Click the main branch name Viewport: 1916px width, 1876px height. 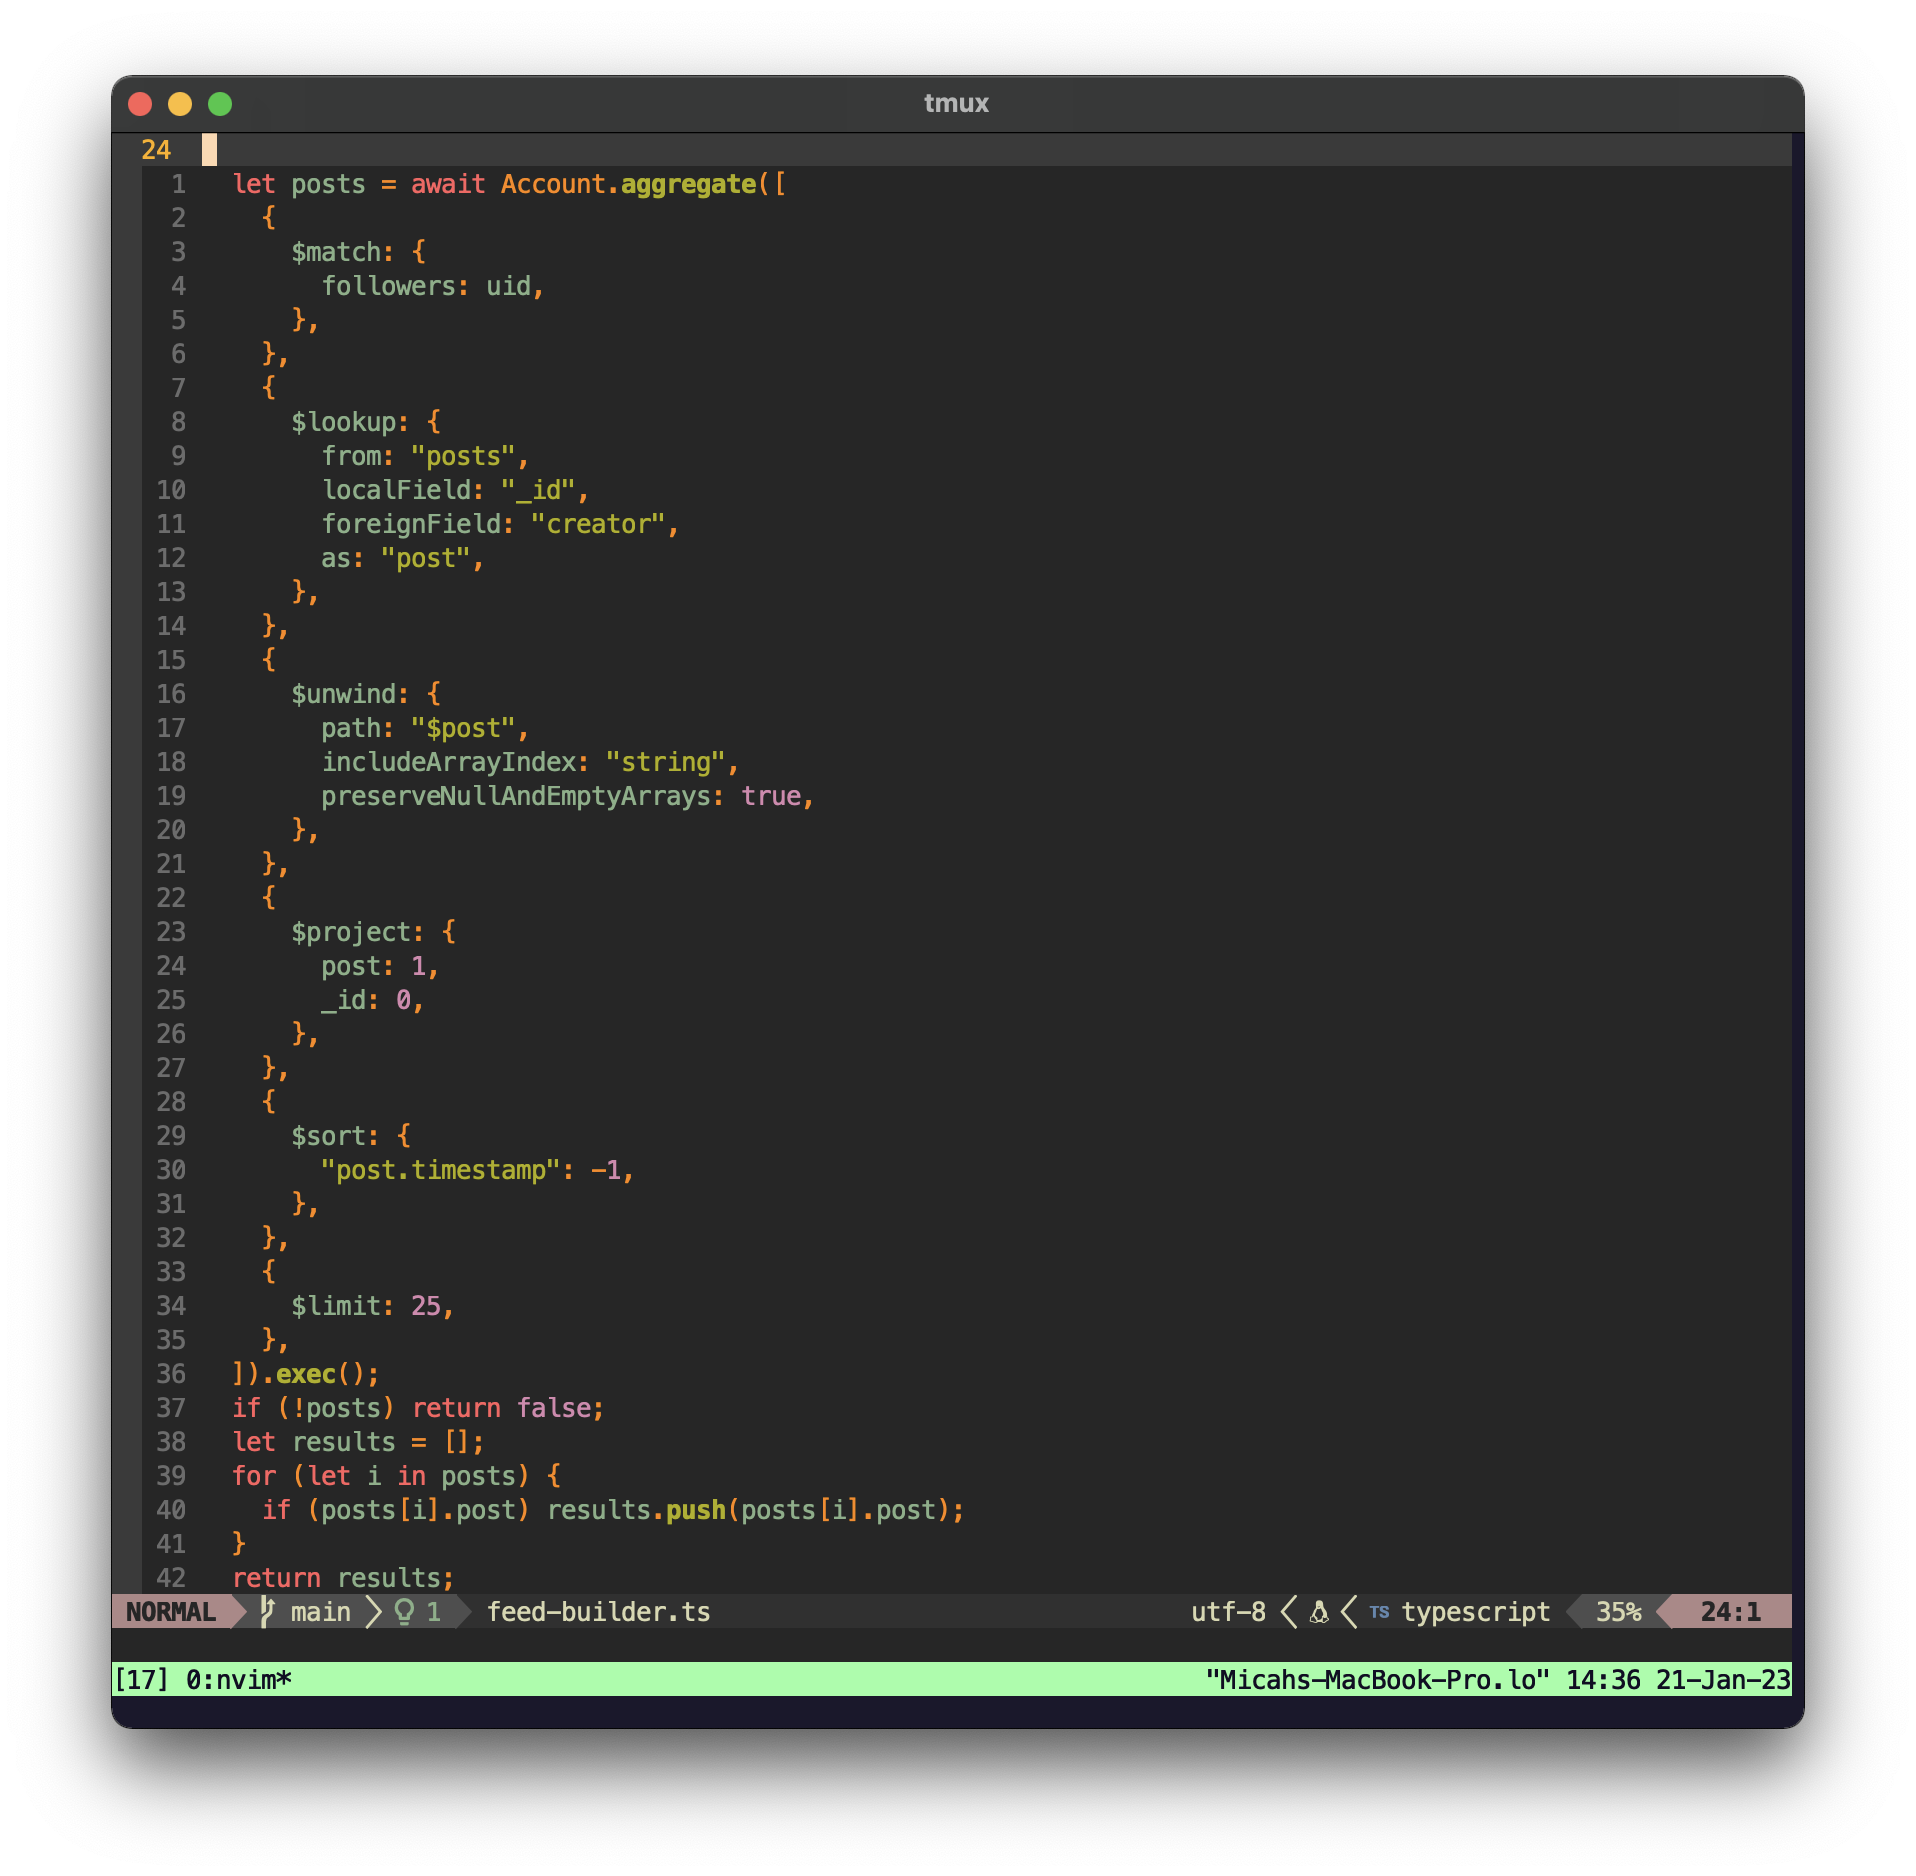coord(320,1611)
